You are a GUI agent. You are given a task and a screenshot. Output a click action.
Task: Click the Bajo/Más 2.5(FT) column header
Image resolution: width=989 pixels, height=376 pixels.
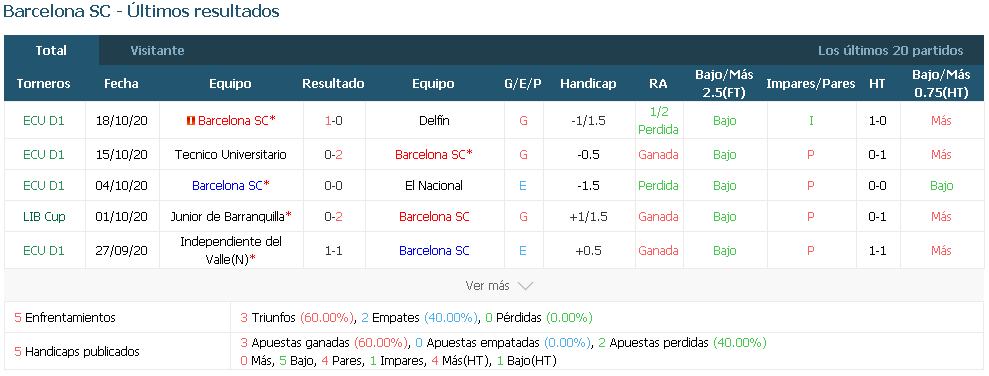click(x=724, y=83)
